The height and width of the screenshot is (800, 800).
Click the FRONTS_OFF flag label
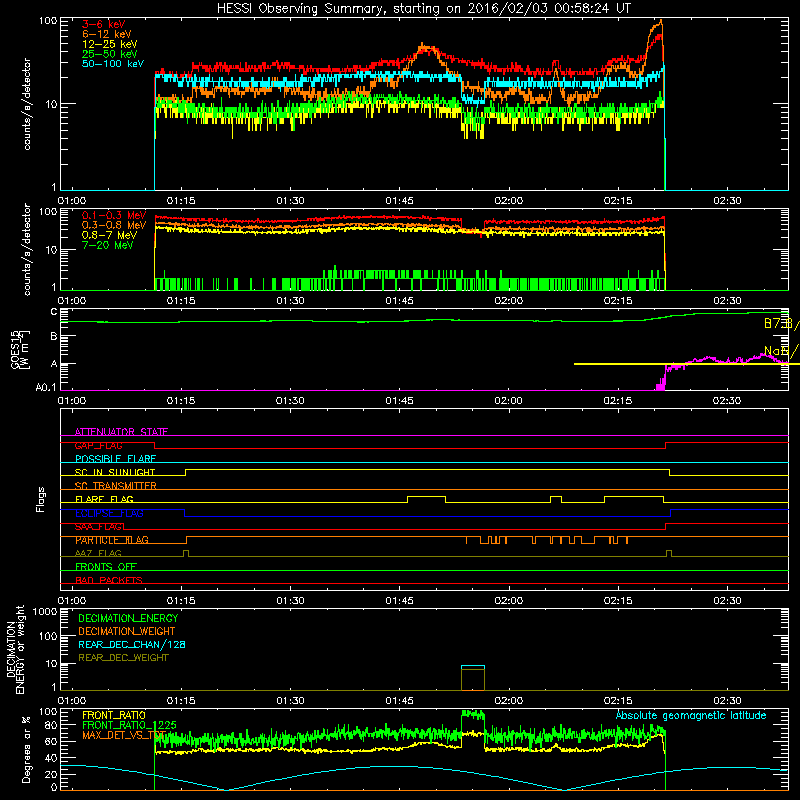click(106, 567)
